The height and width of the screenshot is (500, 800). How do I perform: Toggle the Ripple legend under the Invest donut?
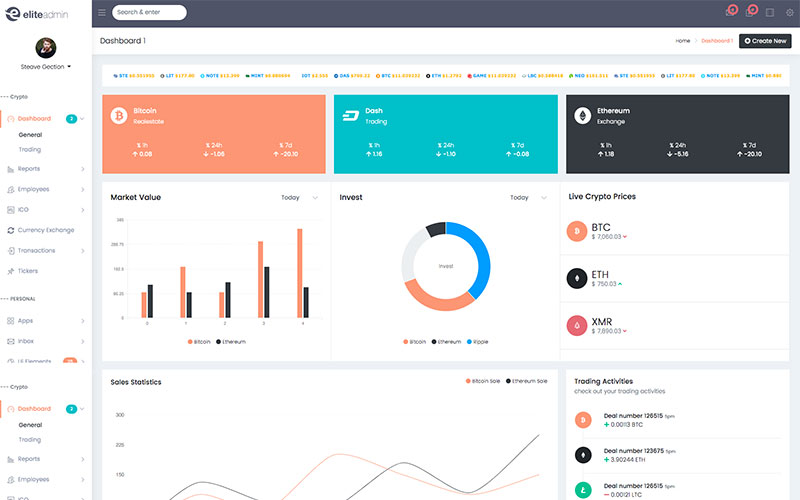point(478,342)
